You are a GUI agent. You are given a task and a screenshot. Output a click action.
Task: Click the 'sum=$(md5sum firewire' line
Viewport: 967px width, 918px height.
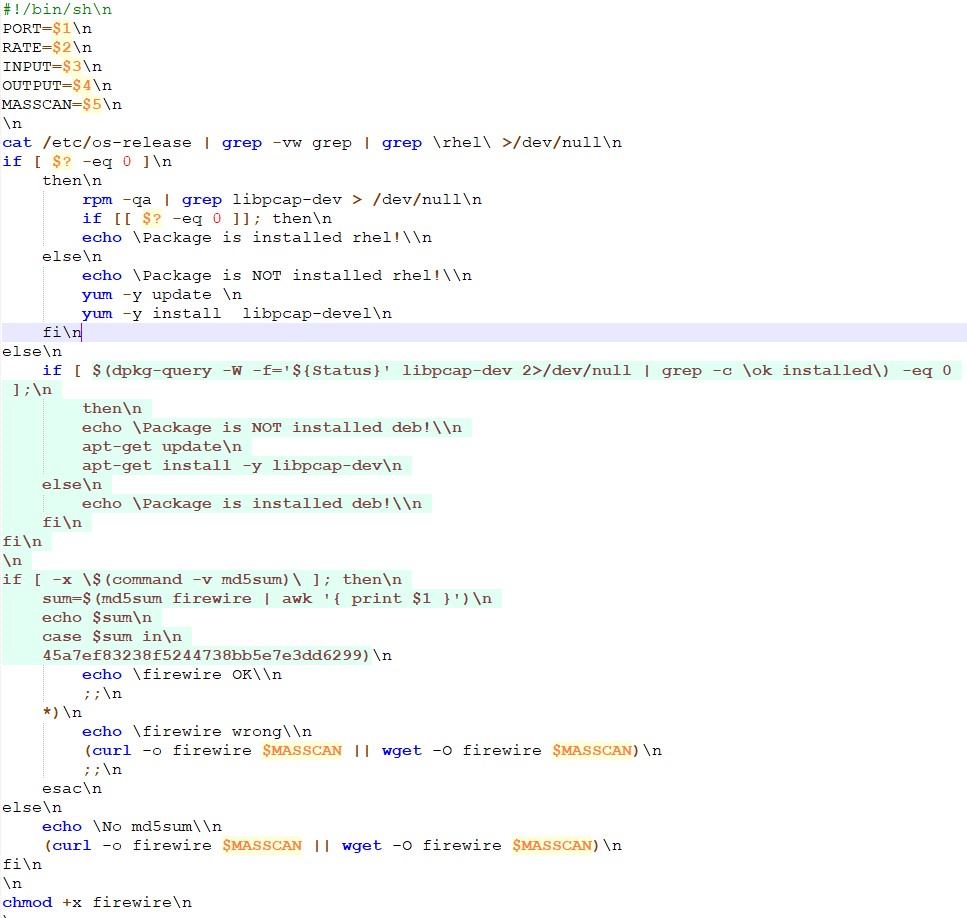click(267, 599)
